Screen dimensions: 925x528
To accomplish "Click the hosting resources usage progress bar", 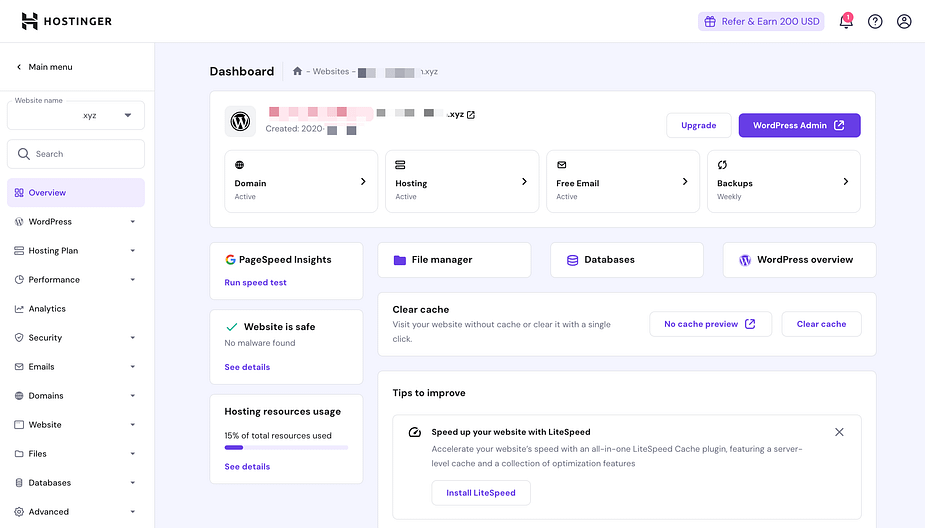I will point(286,448).
